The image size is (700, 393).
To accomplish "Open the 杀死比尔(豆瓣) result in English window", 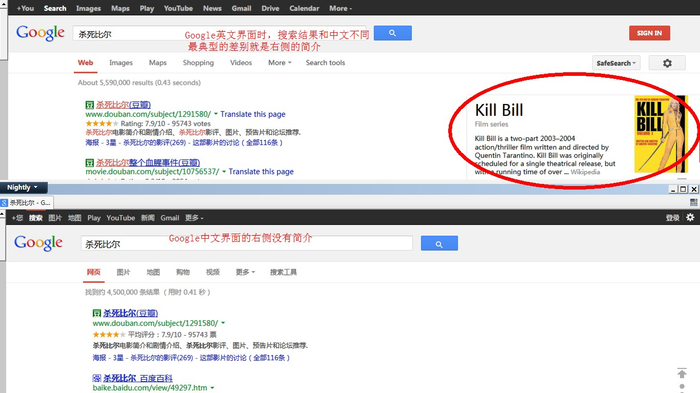I will point(123,105).
